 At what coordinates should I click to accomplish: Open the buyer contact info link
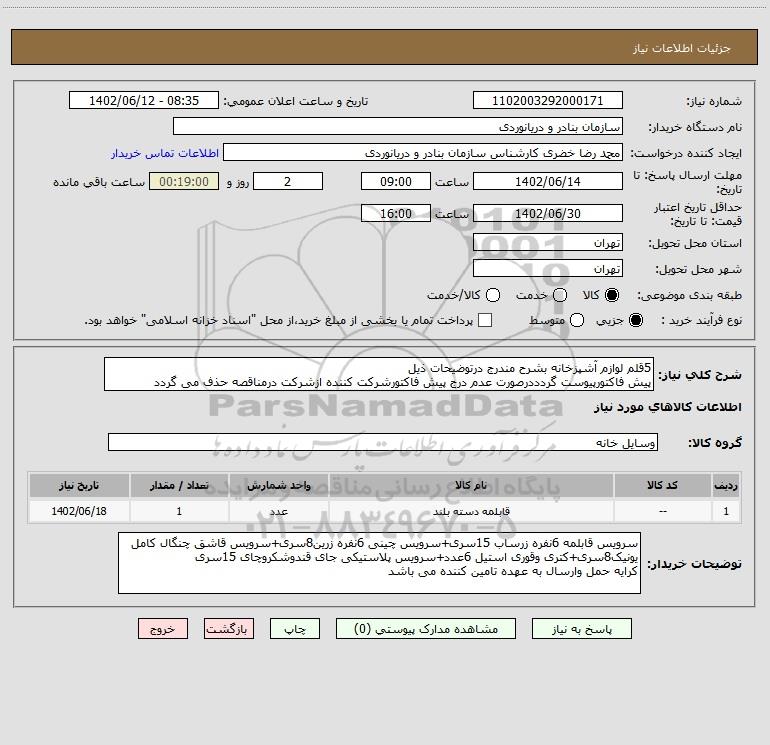(x=165, y=153)
